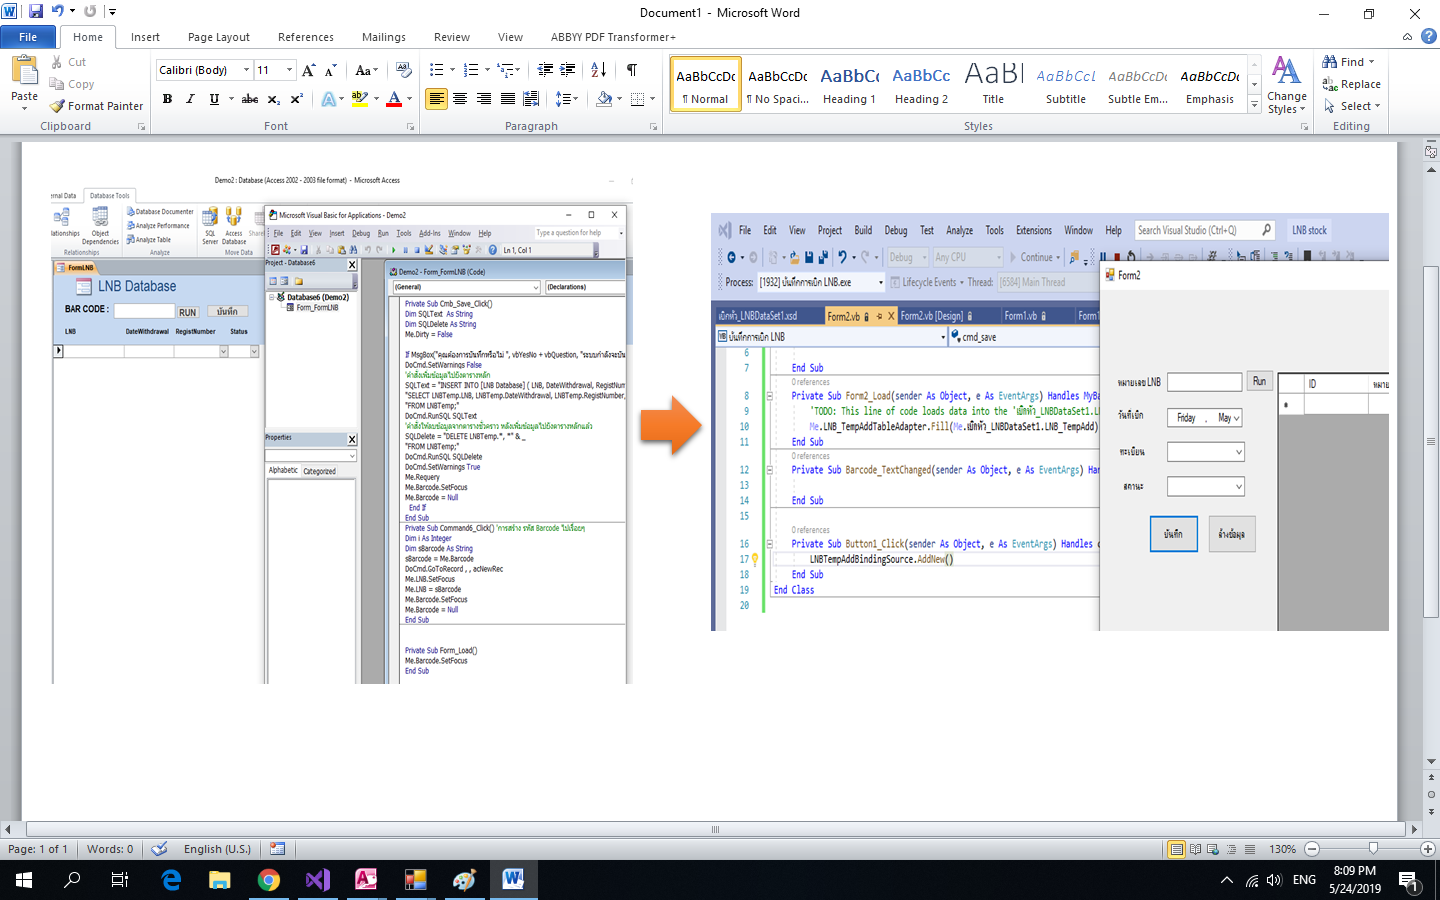Open Google Chrome from the taskbar
This screenshot has height=900, width=1440.
pos(268,880)
